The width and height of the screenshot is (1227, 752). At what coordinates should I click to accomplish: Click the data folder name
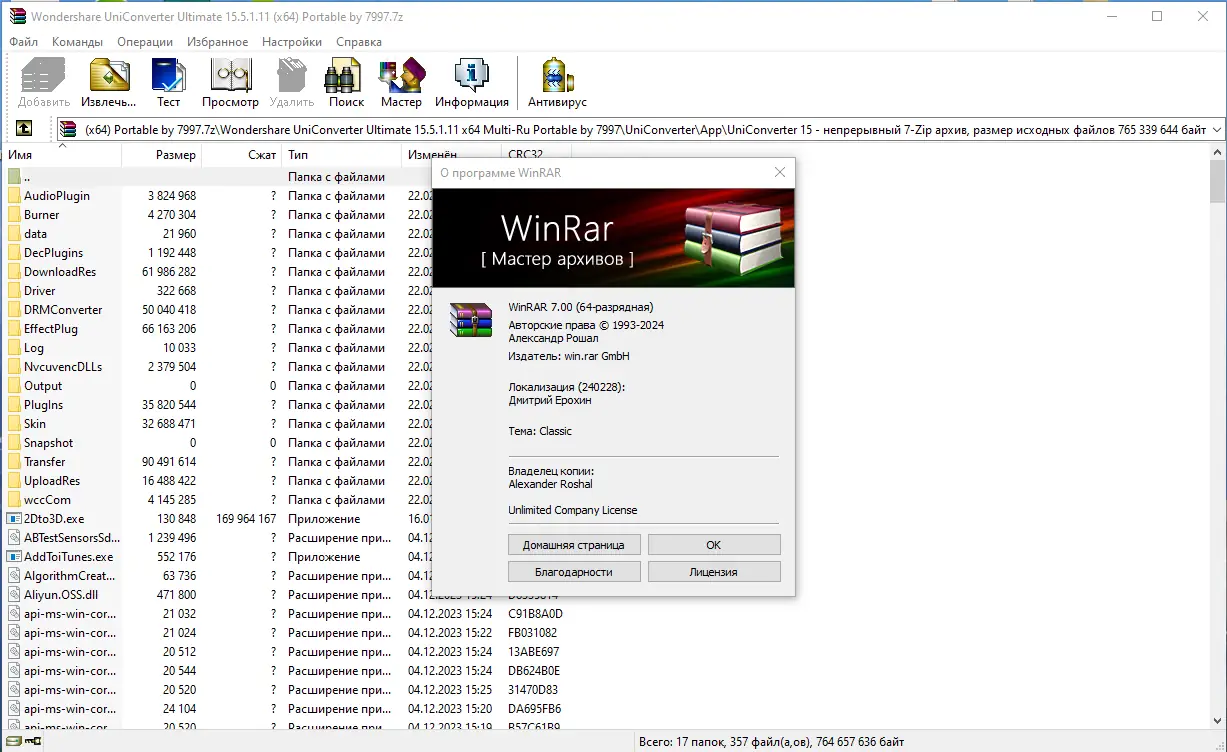coord(36,234)
